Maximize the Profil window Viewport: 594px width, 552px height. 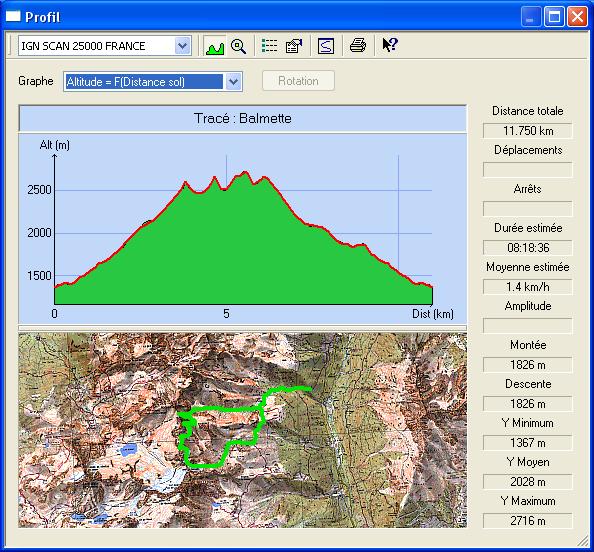[554, 17]
